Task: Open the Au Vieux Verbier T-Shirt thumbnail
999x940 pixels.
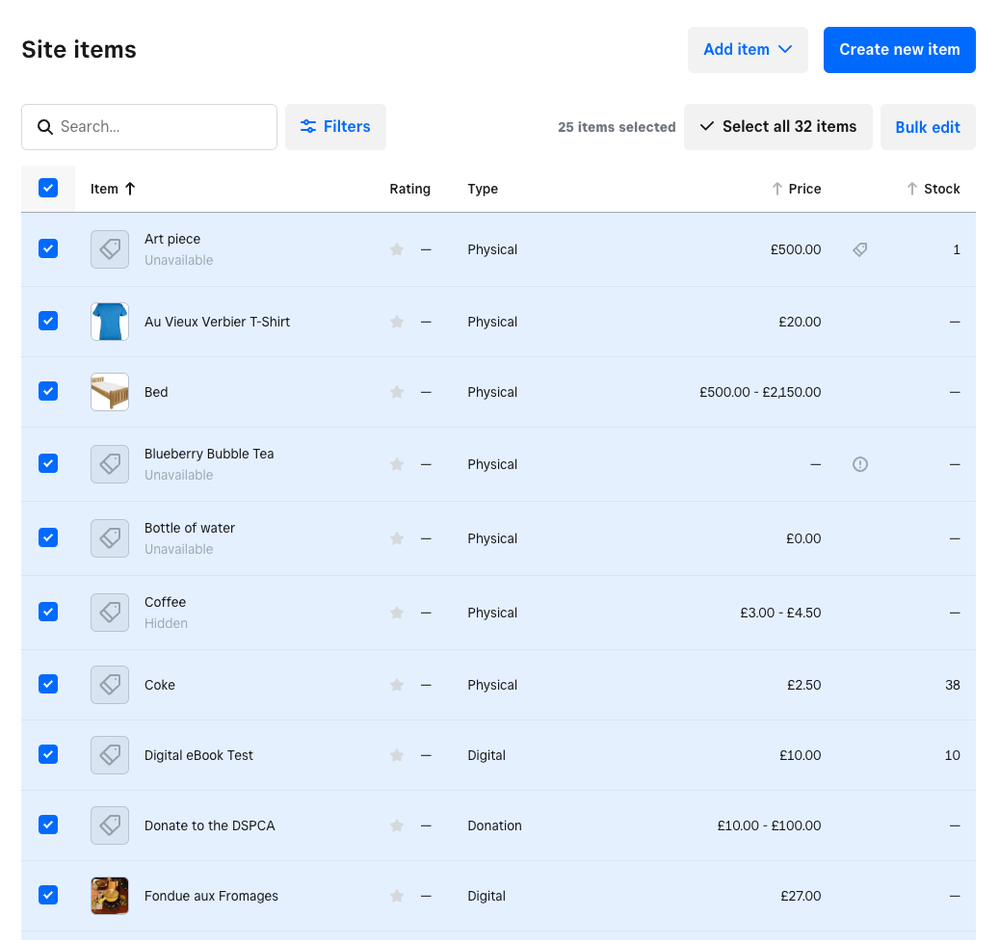Action: click(x=110, y=322)
